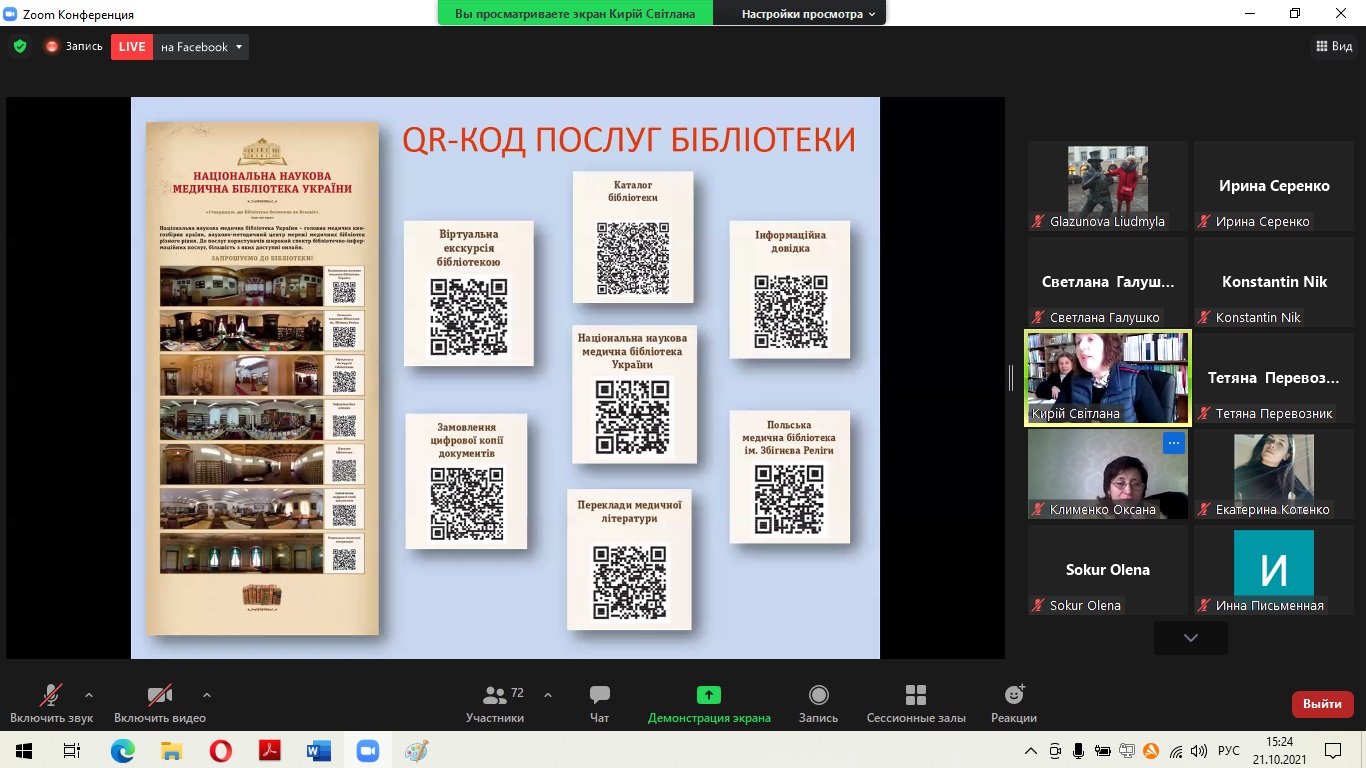Select the Konstantin Nik participant tile
This screenshot has width=1366, height=768.
click(1274, 282)
